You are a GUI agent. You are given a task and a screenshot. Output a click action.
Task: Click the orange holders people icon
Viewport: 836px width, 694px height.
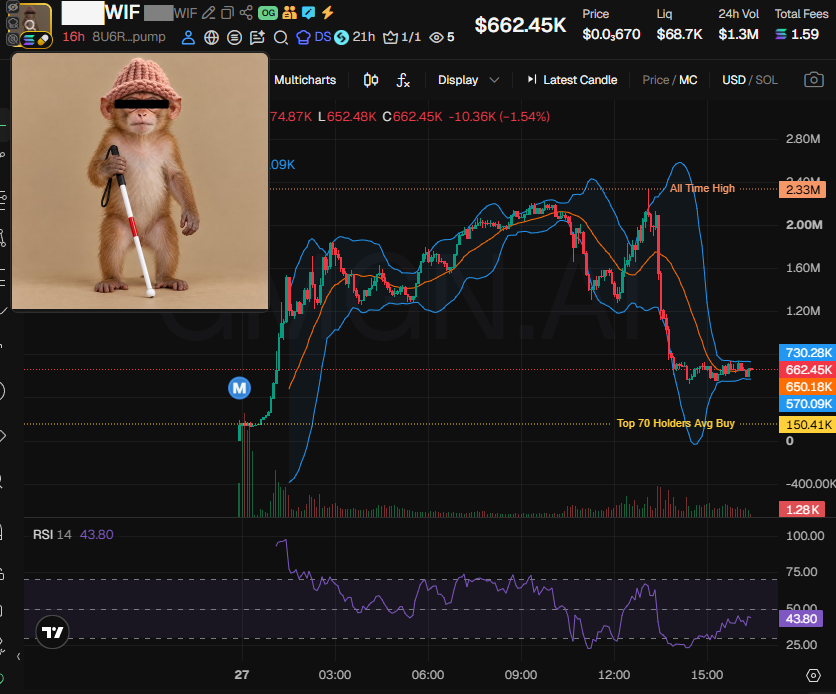[x=290, y=13]
